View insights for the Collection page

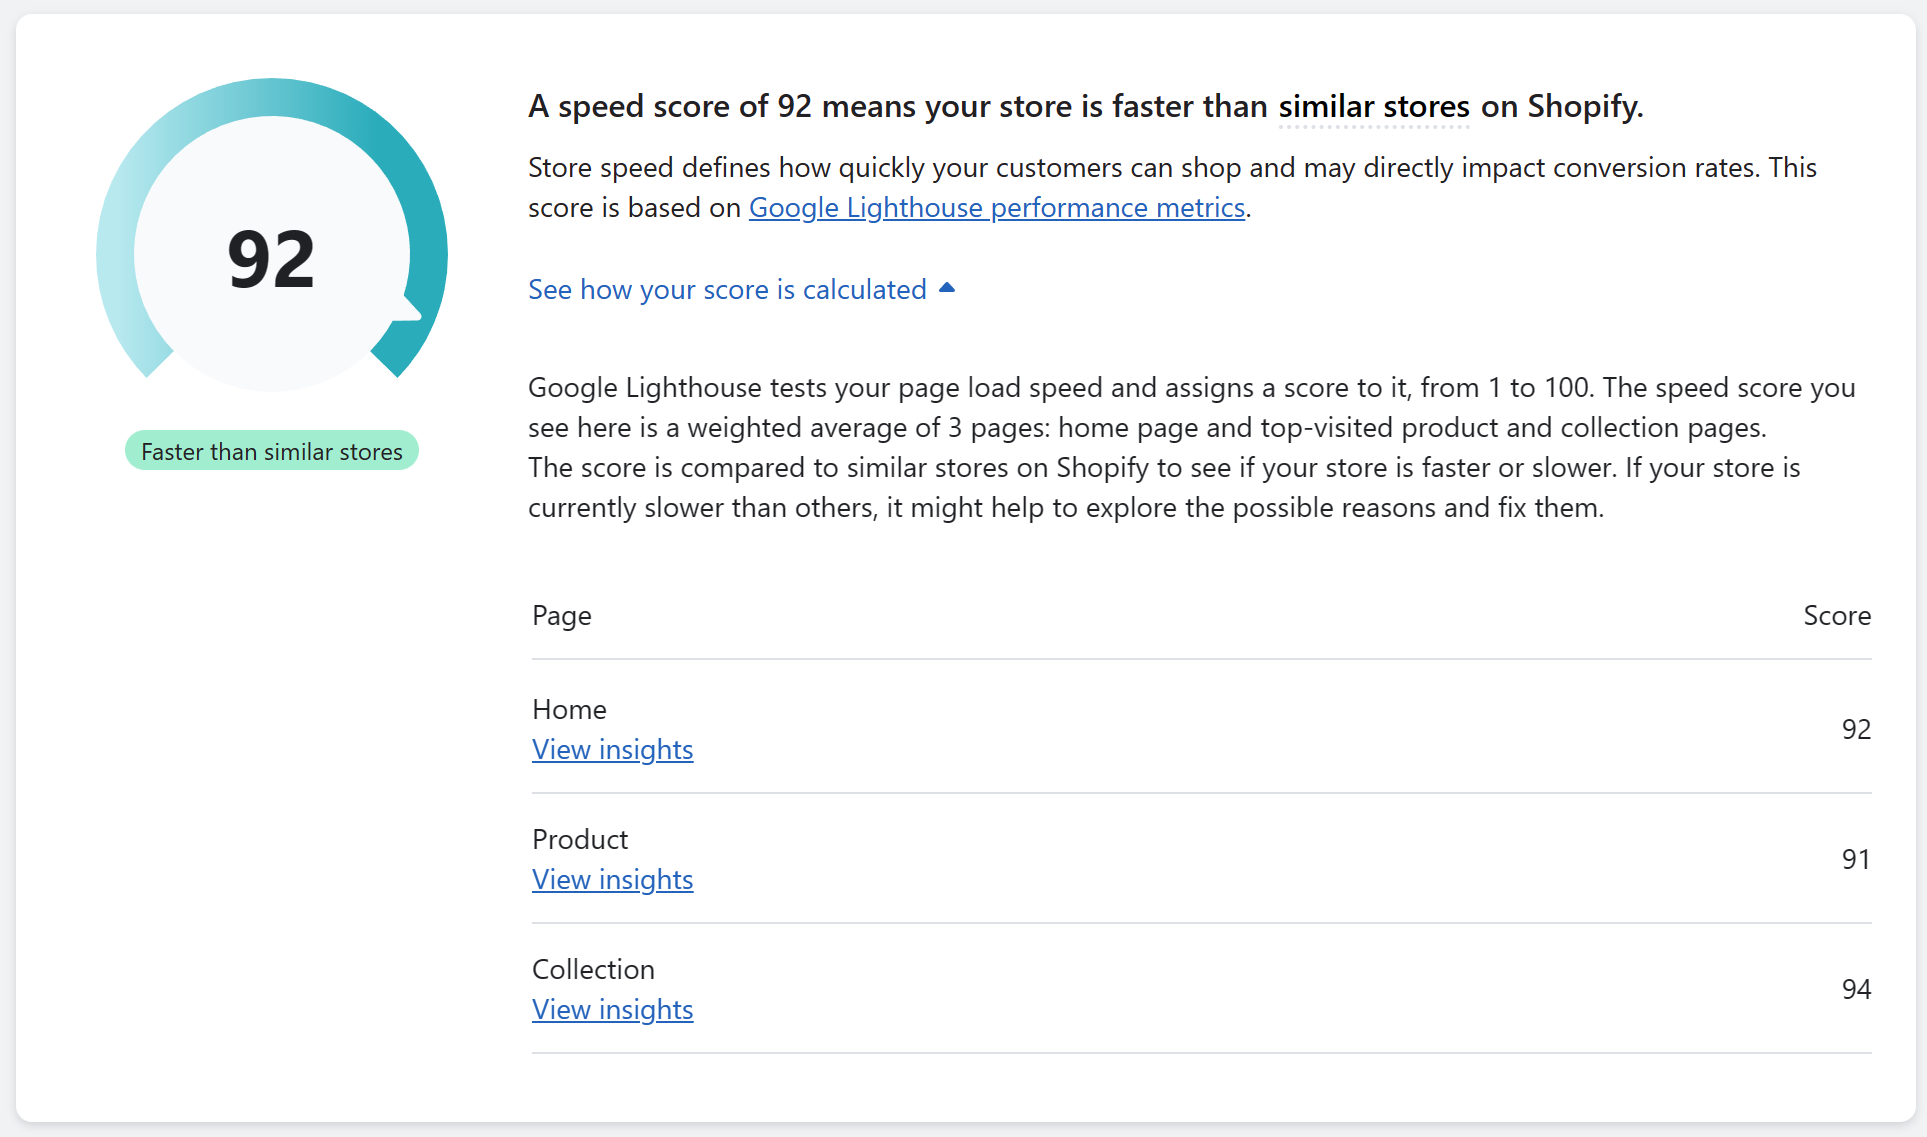pyautogui.click(x=612, y=1009)
